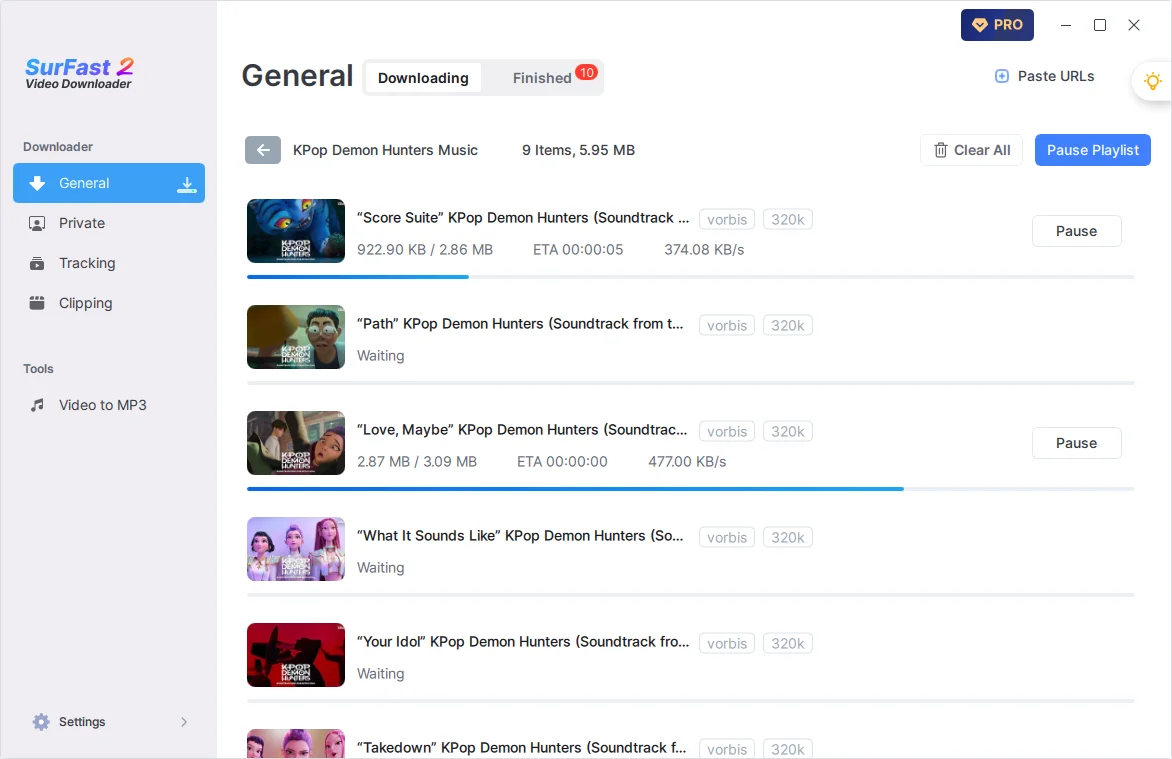Screen dimensions: 1172x759
Task: Switch to the Downloading tab
Action: 423,78
